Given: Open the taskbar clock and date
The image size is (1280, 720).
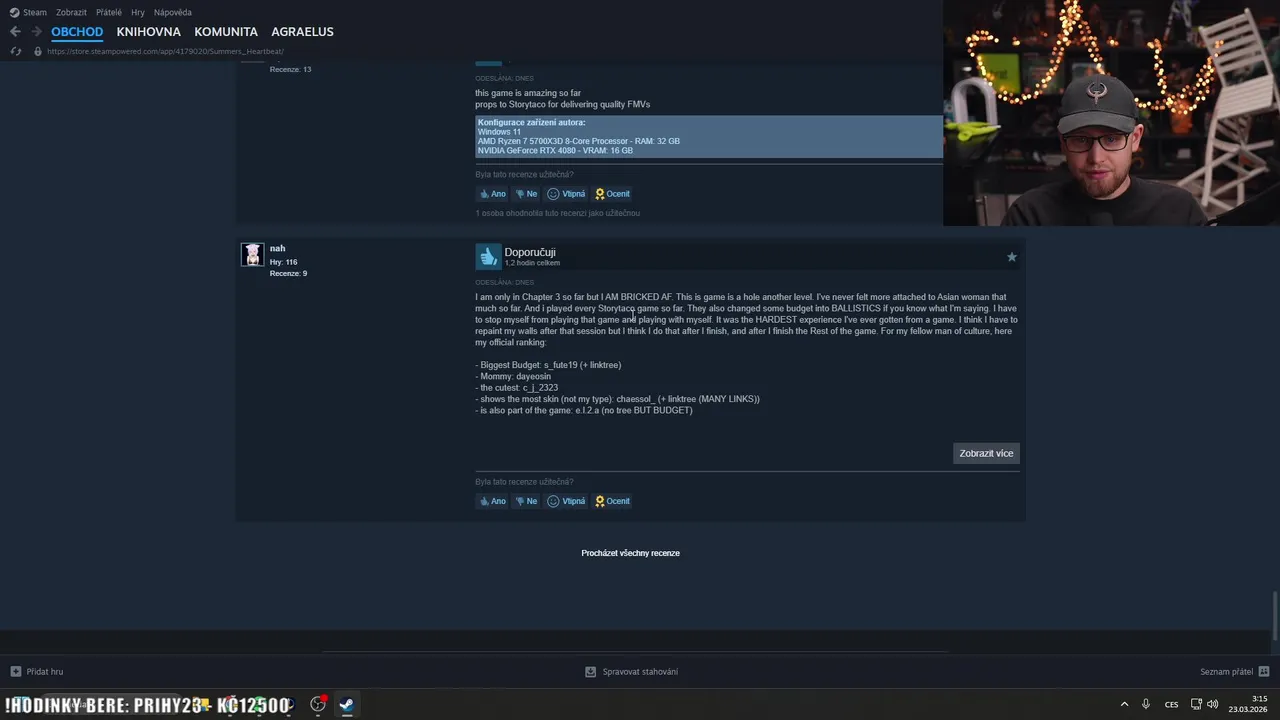Looking at the screenshot, I should pos(1248,704).
